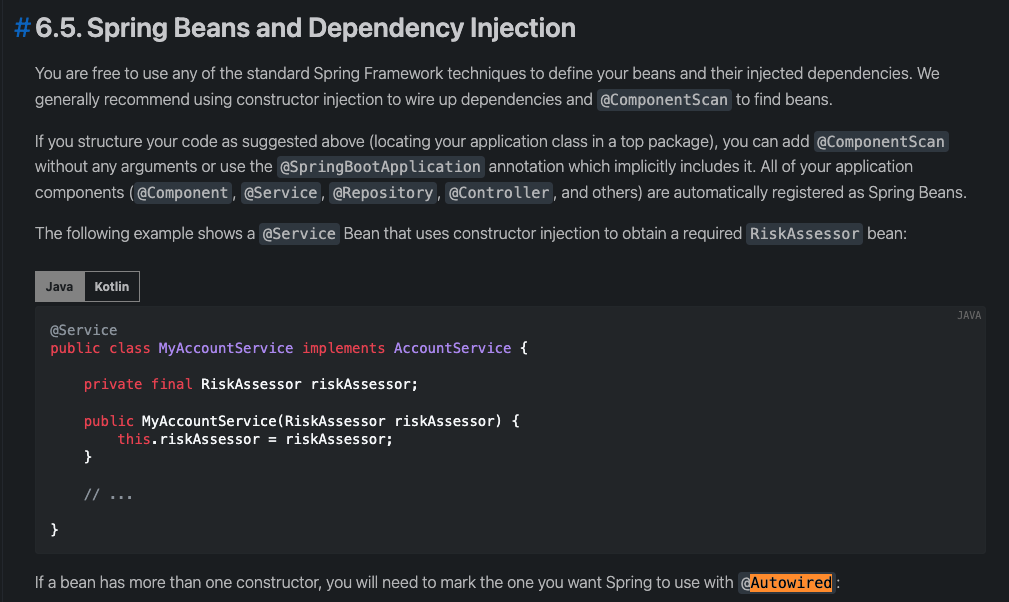Click the 'private final' field declaration line
This screenshot has height=602, width=1009.
pos(251,385)
